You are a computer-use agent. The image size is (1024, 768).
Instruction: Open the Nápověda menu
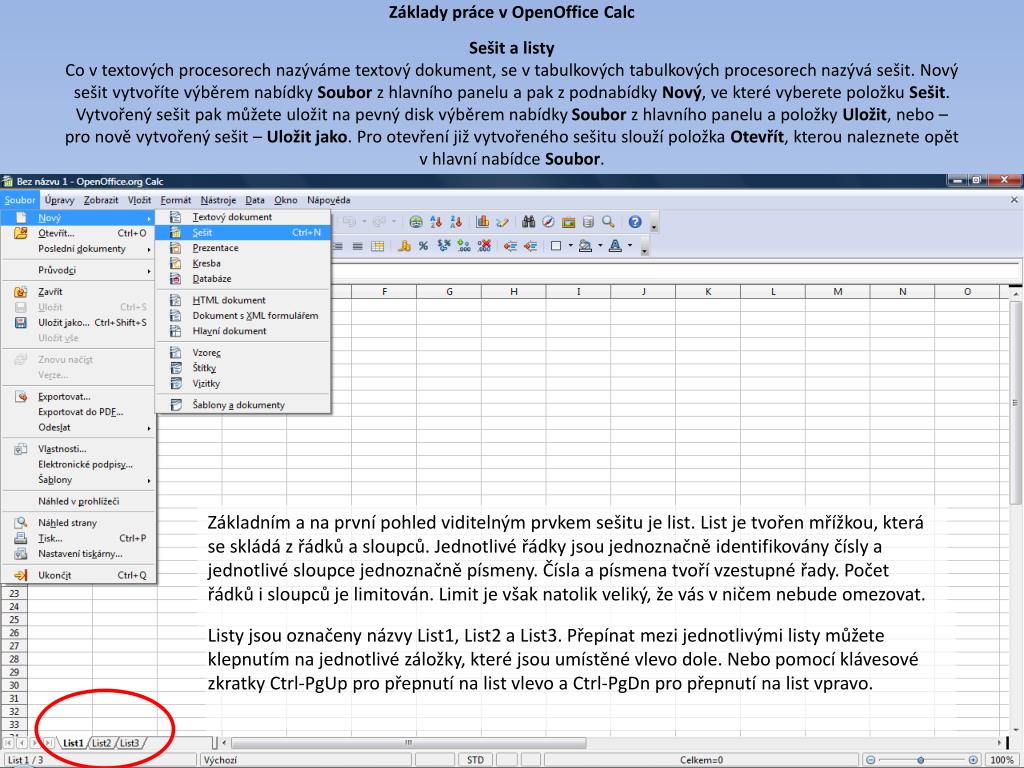point(328,200)
